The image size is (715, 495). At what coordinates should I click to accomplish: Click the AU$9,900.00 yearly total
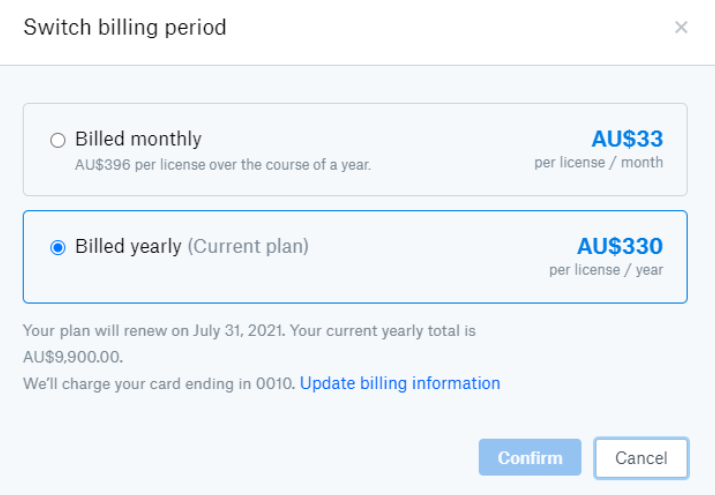point(73,356)
